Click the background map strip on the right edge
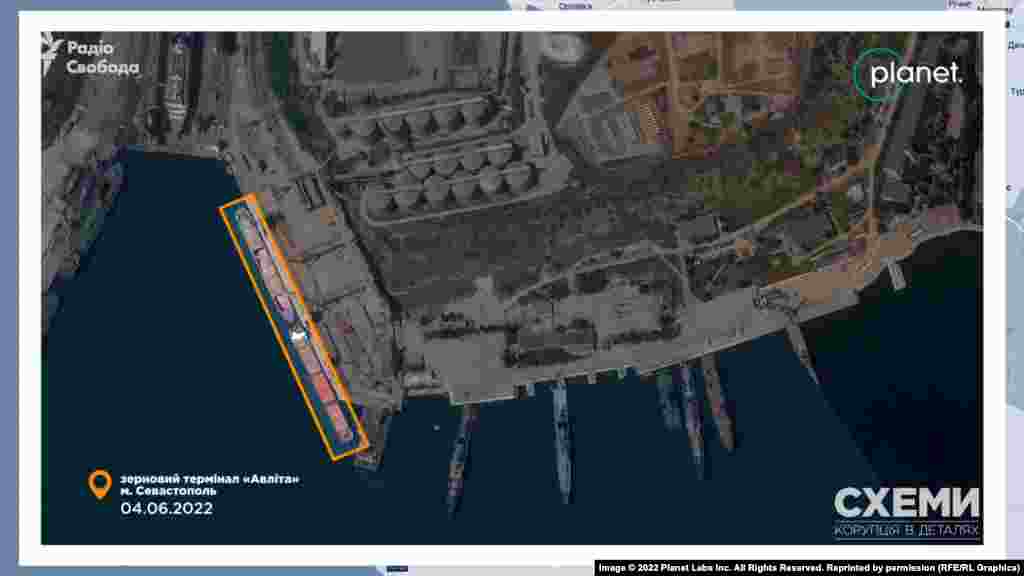Viewport: 1024px width, 576px height. click(1012, 280)
